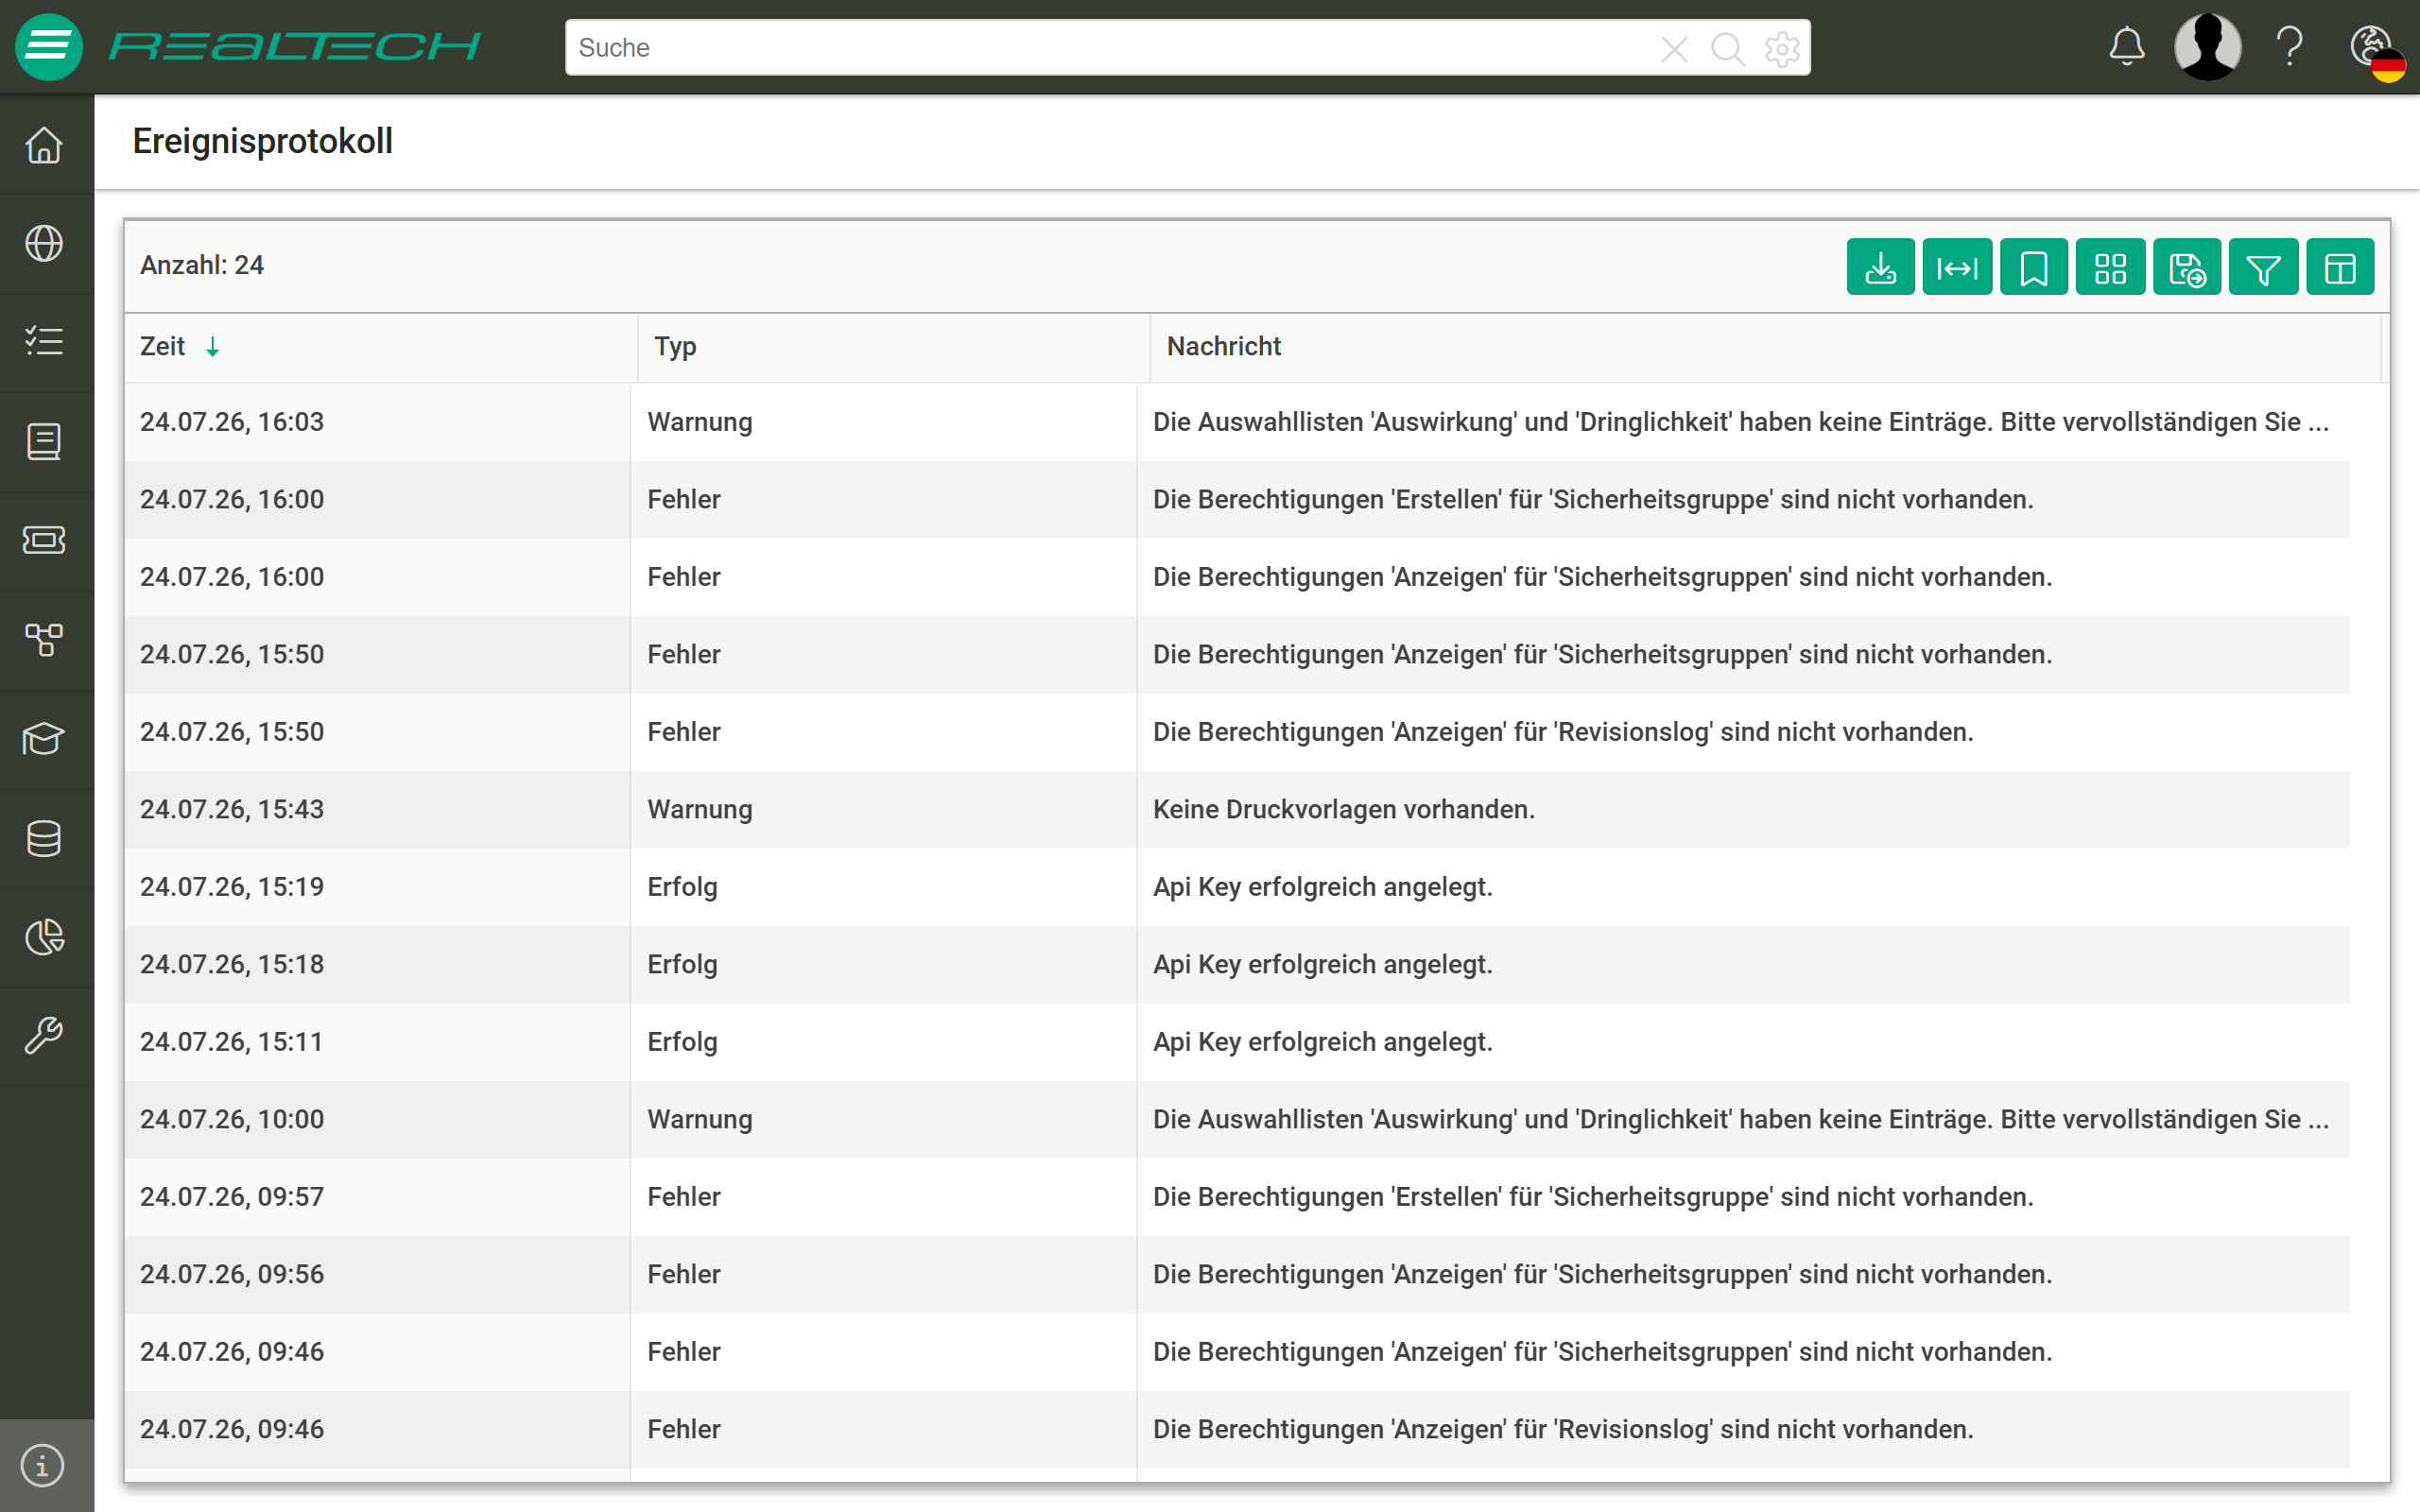Click the 'Anzahl: 24' count label
The width and height of the screenshot is (2420, 1512).
[x=202, y=265]
